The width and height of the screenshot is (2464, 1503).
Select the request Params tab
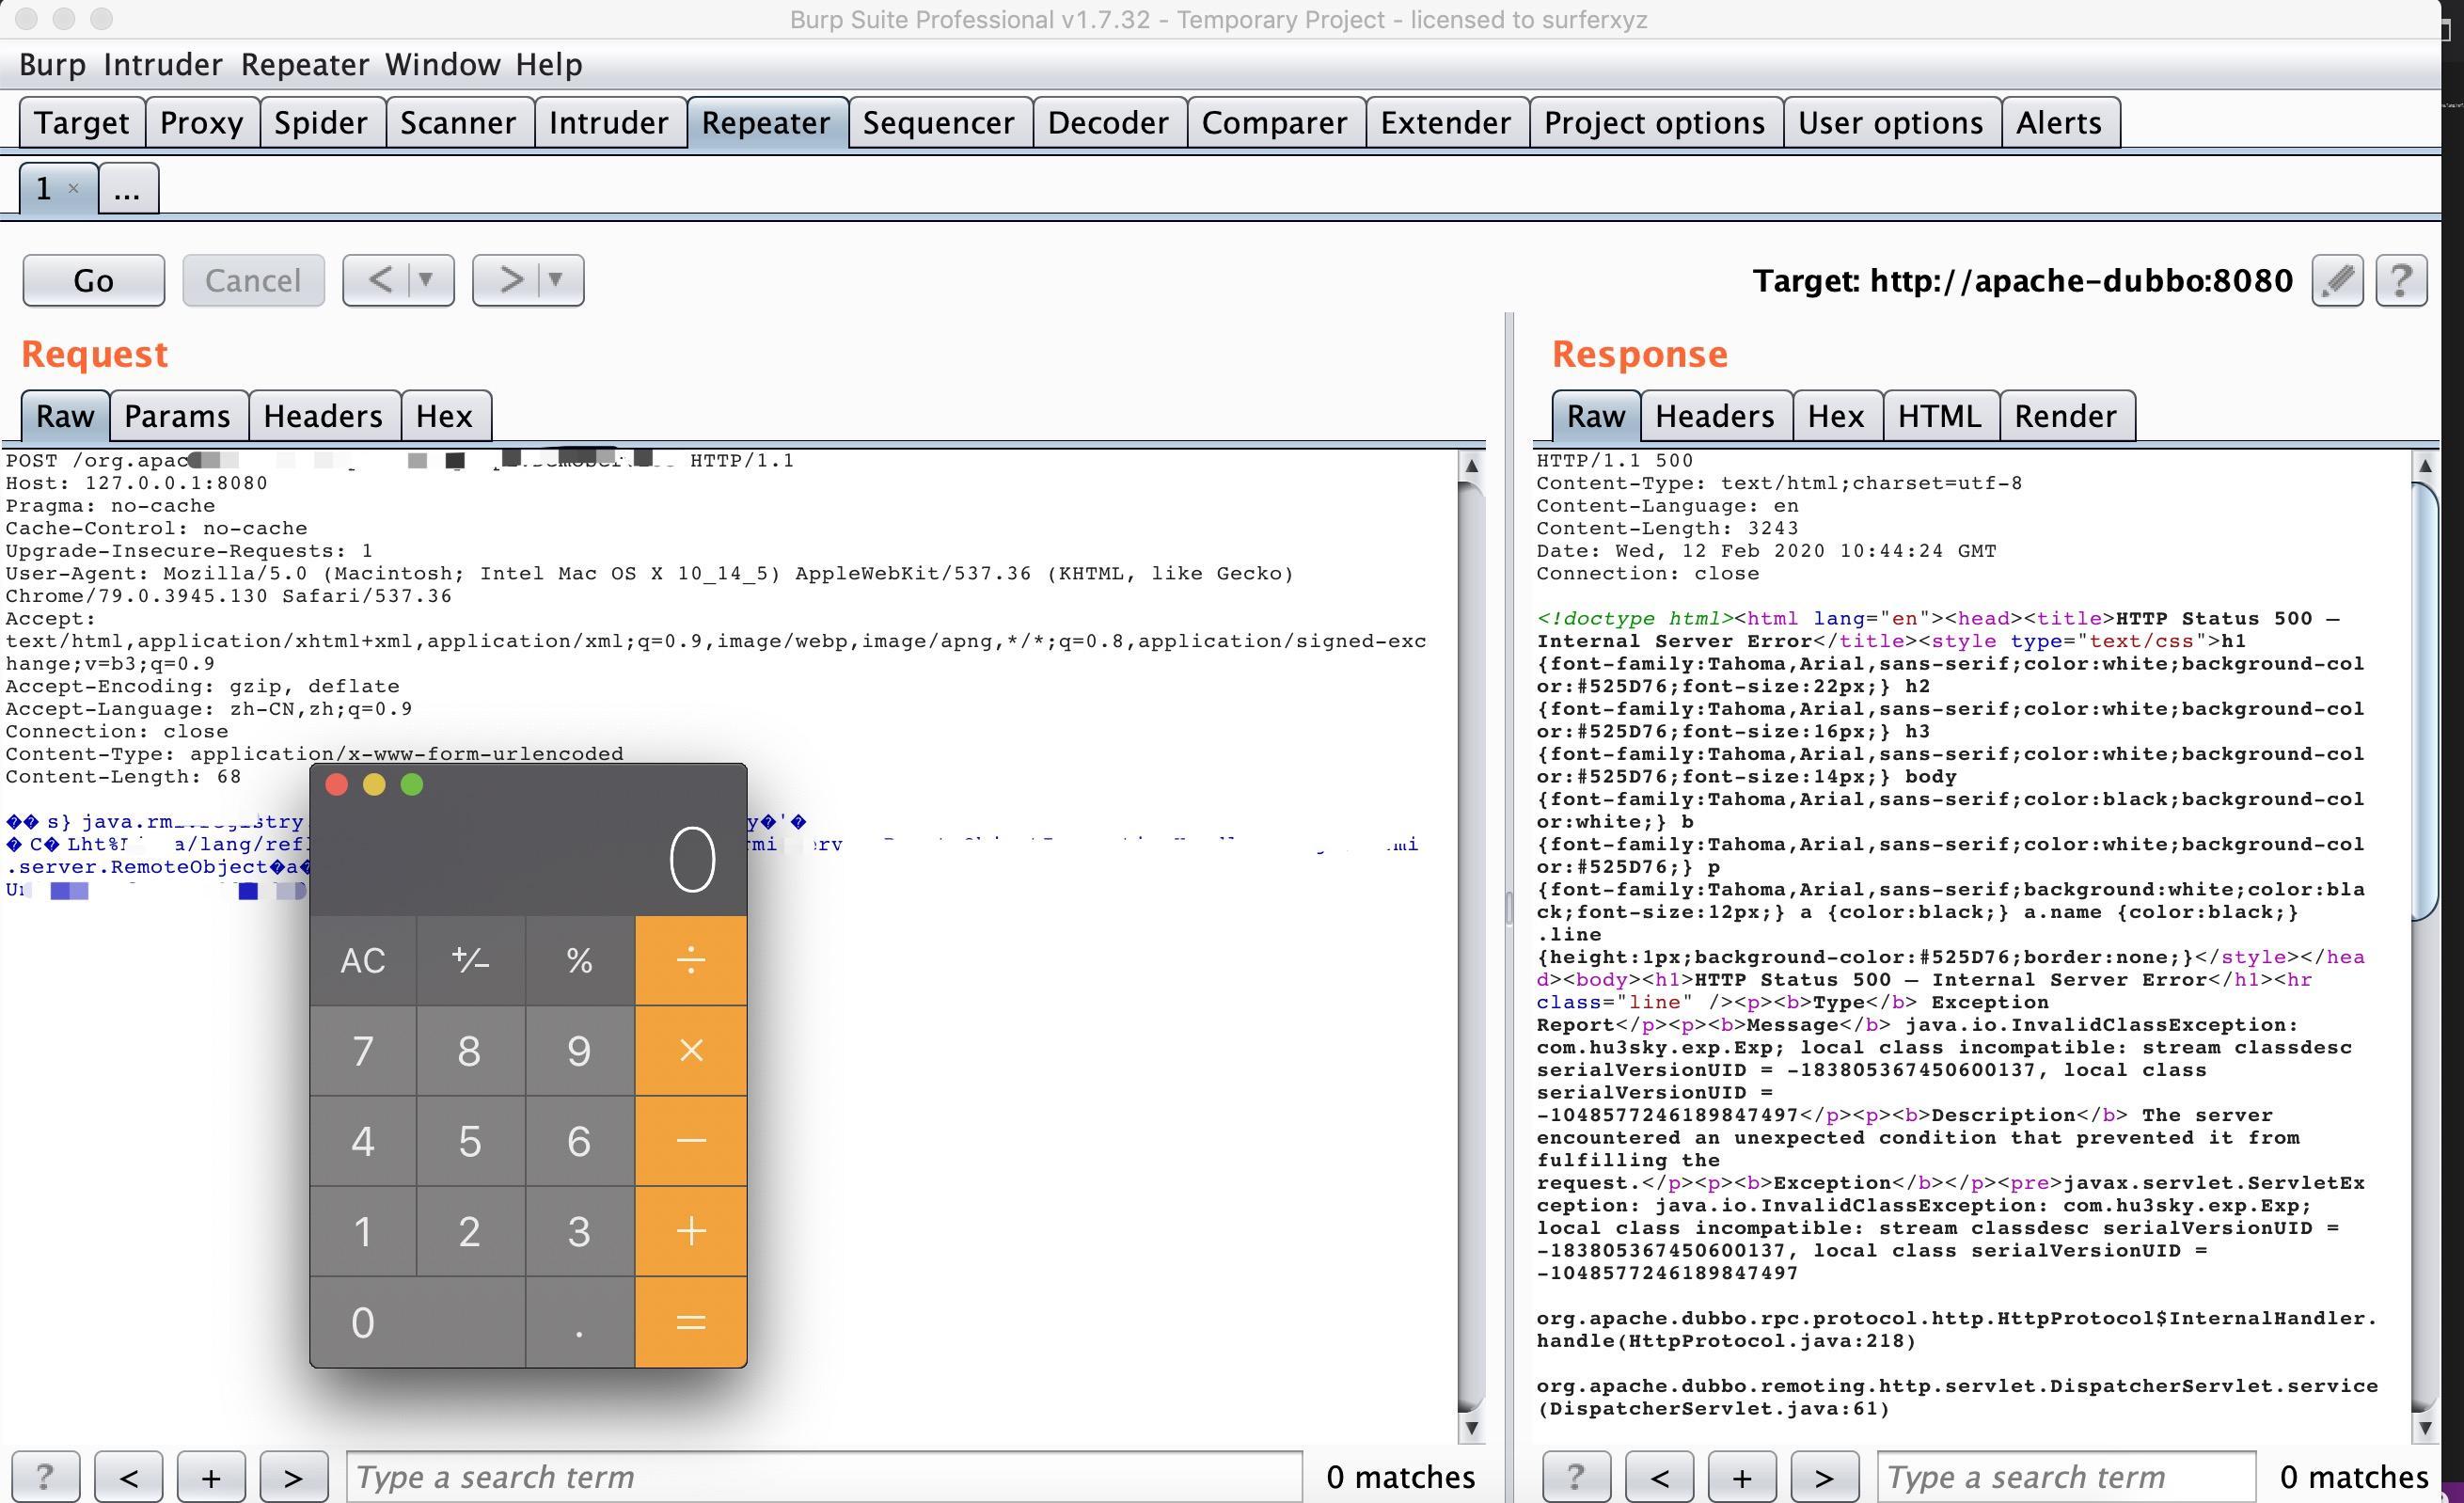178,416
